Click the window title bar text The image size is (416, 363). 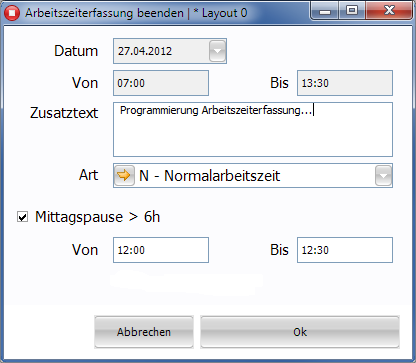click(x=136, y=13)
